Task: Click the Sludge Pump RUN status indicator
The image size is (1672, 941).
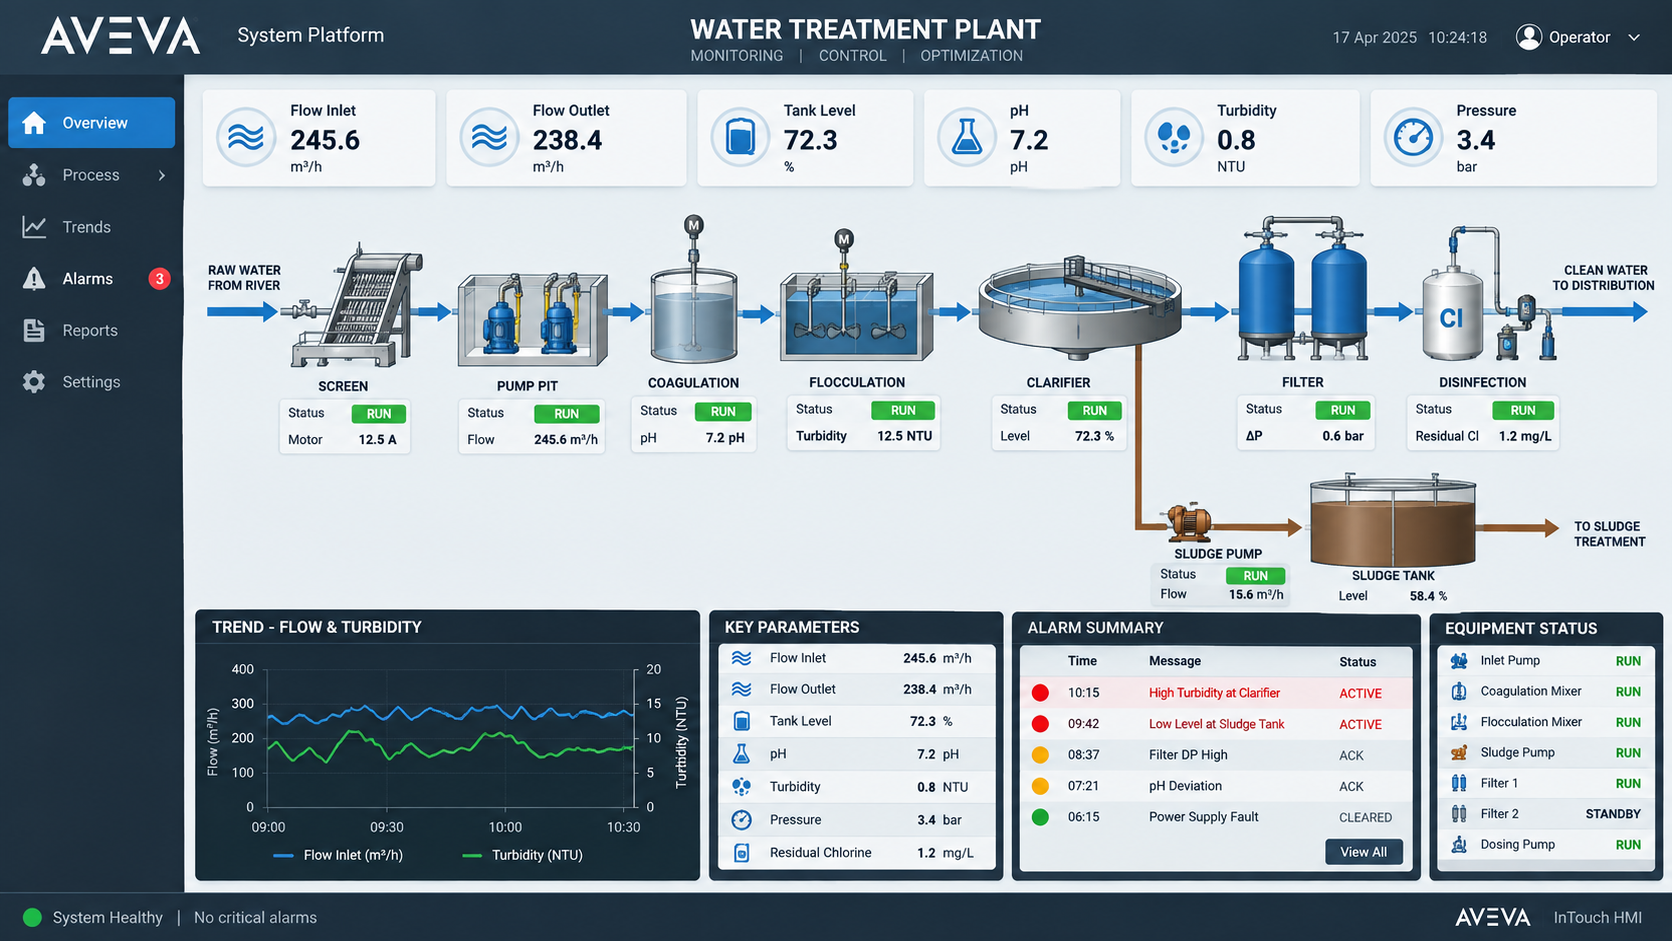Action: click(x=1255, y=576)
